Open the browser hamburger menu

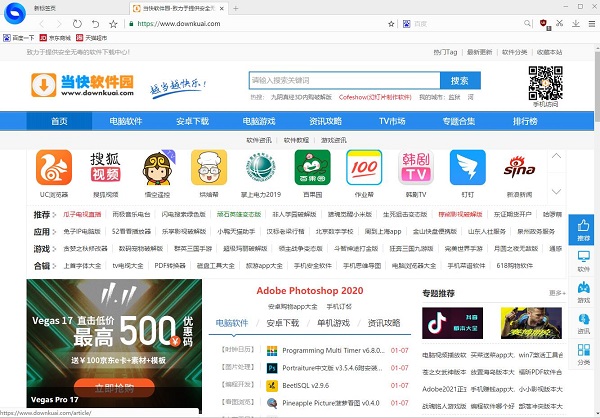592,24
